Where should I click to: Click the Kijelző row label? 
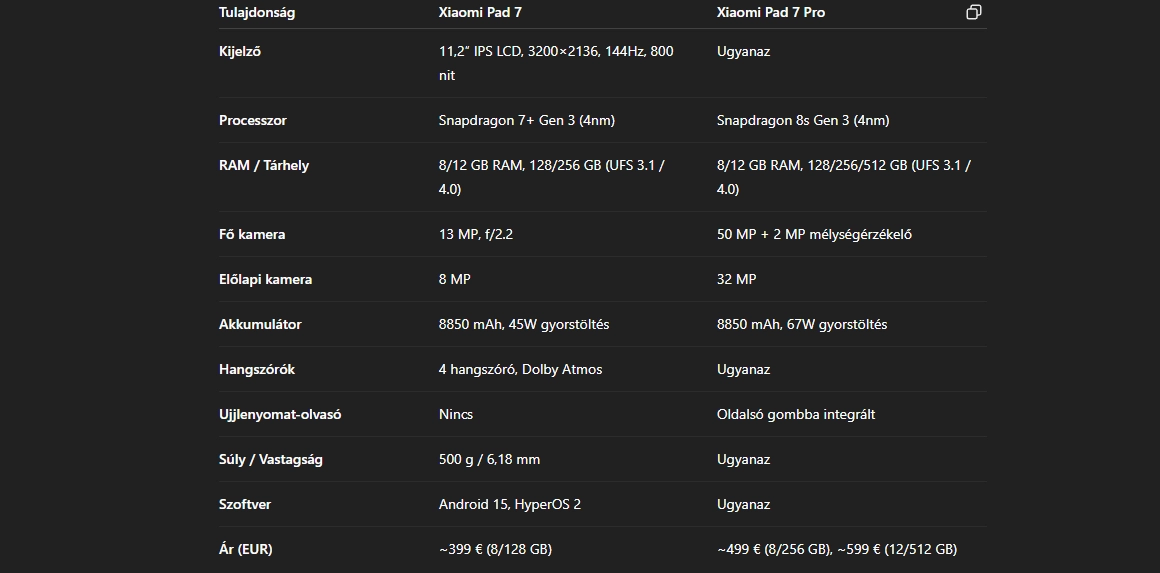tap(240, 52)
